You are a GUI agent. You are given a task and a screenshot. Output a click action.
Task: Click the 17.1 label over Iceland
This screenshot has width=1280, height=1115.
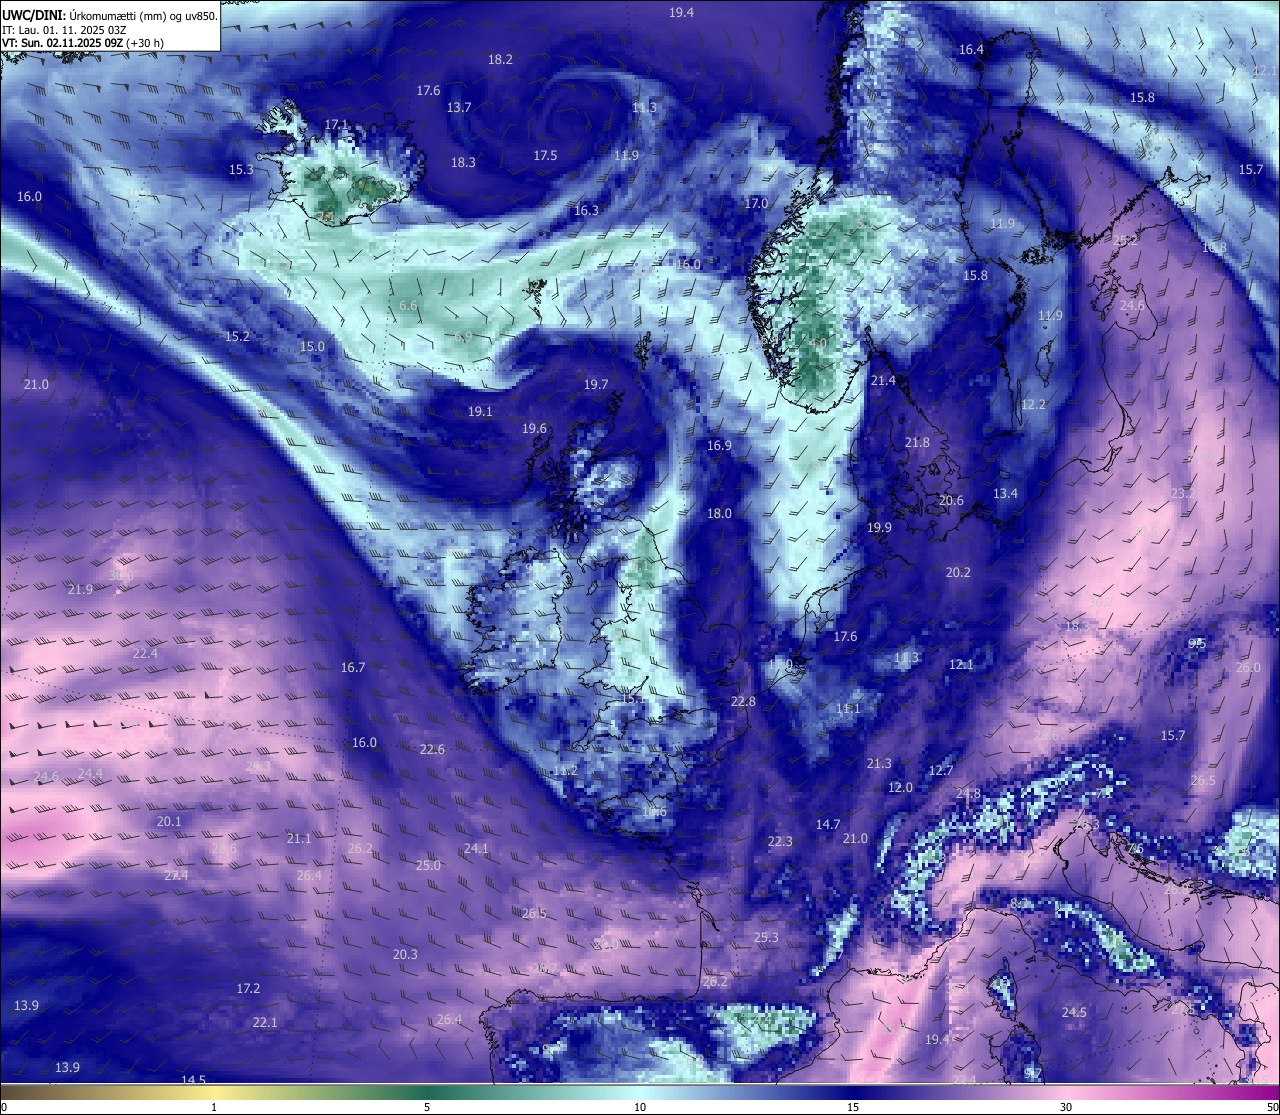336,124
